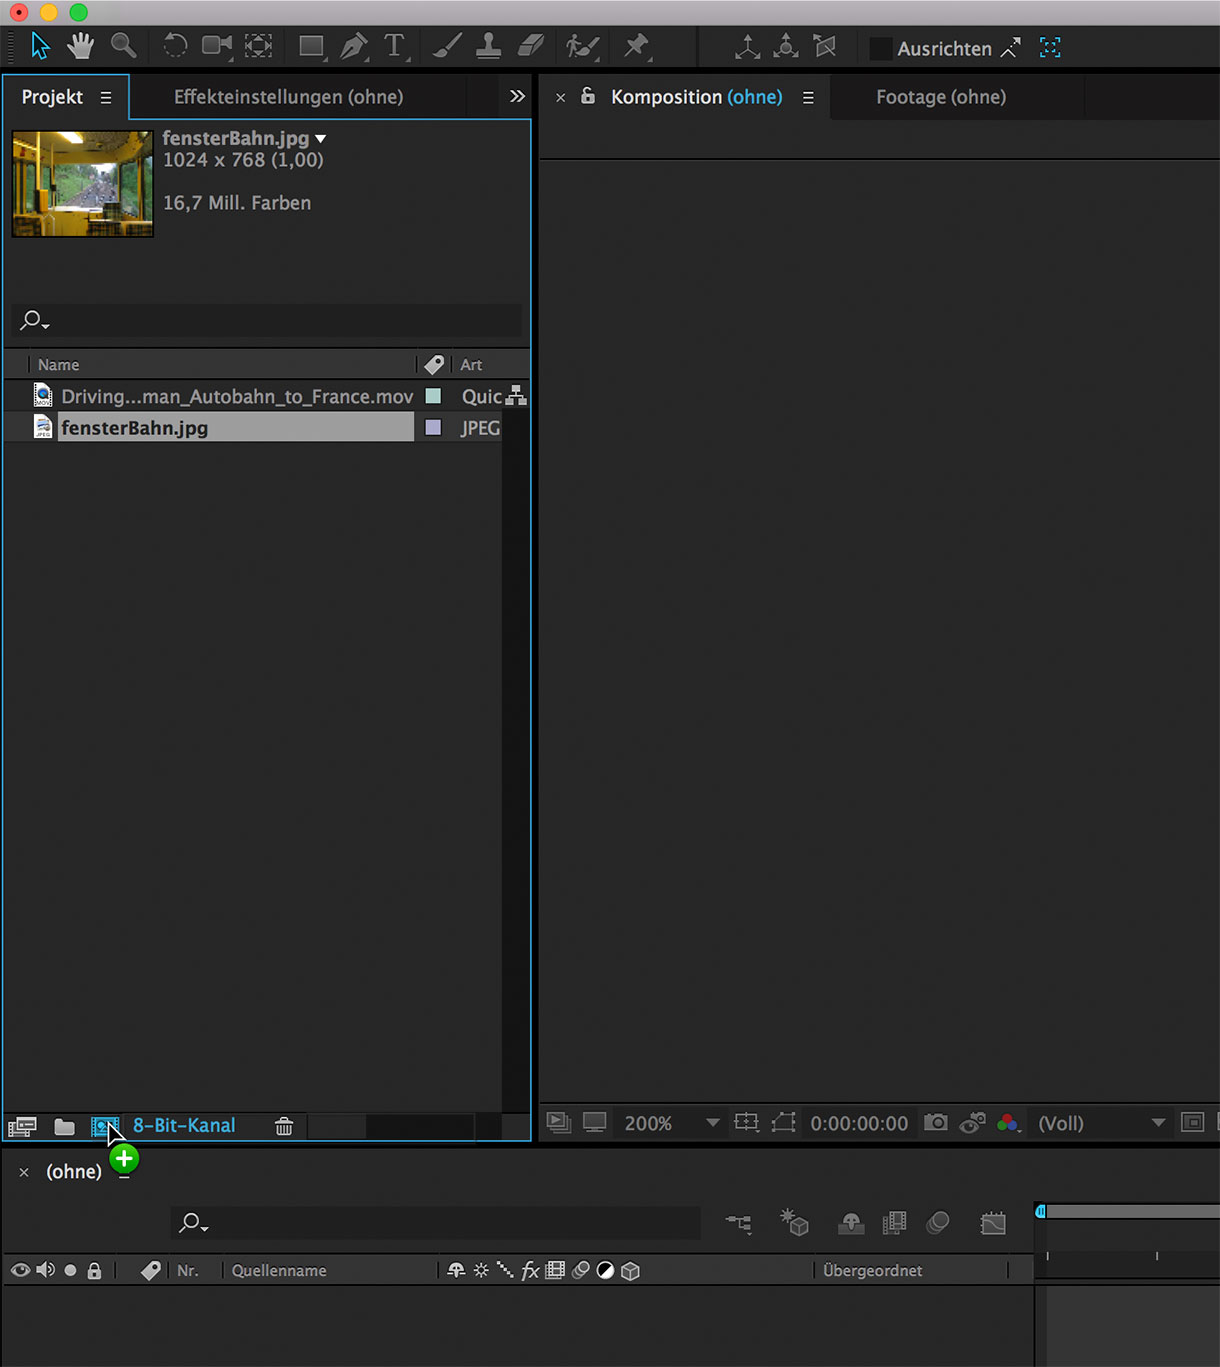Image resolution: width=1220 pixels, height=1367 pixels.
Task: Select the Eraser tool
Action: [x=531, y=46]
